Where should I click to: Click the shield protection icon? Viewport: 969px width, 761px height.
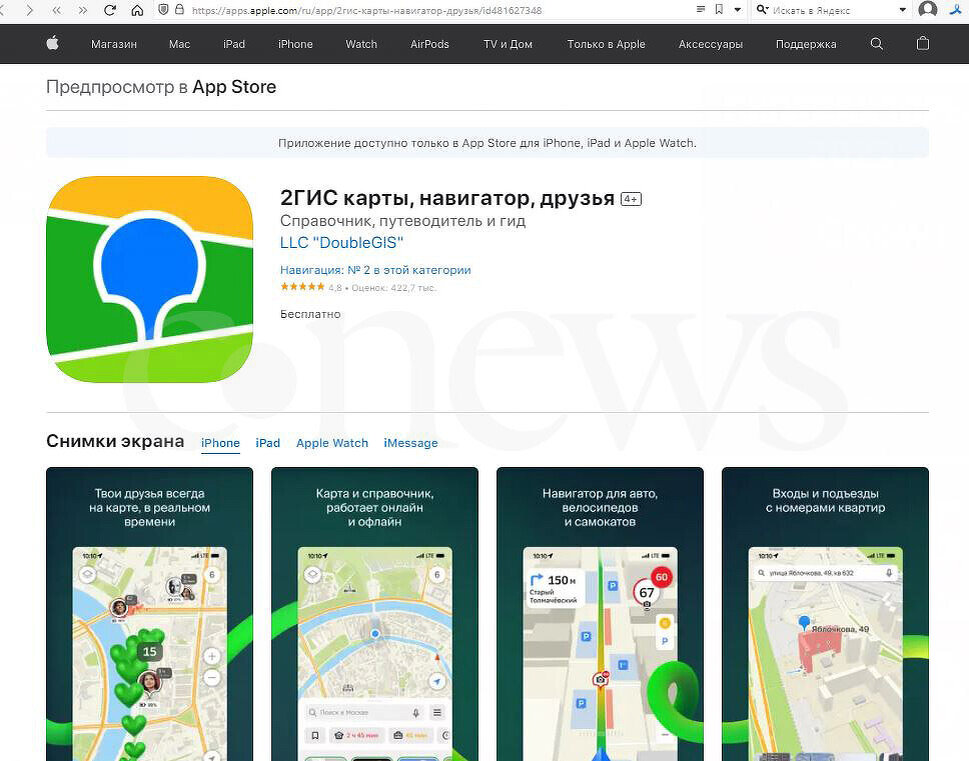(x=163, y=9)
